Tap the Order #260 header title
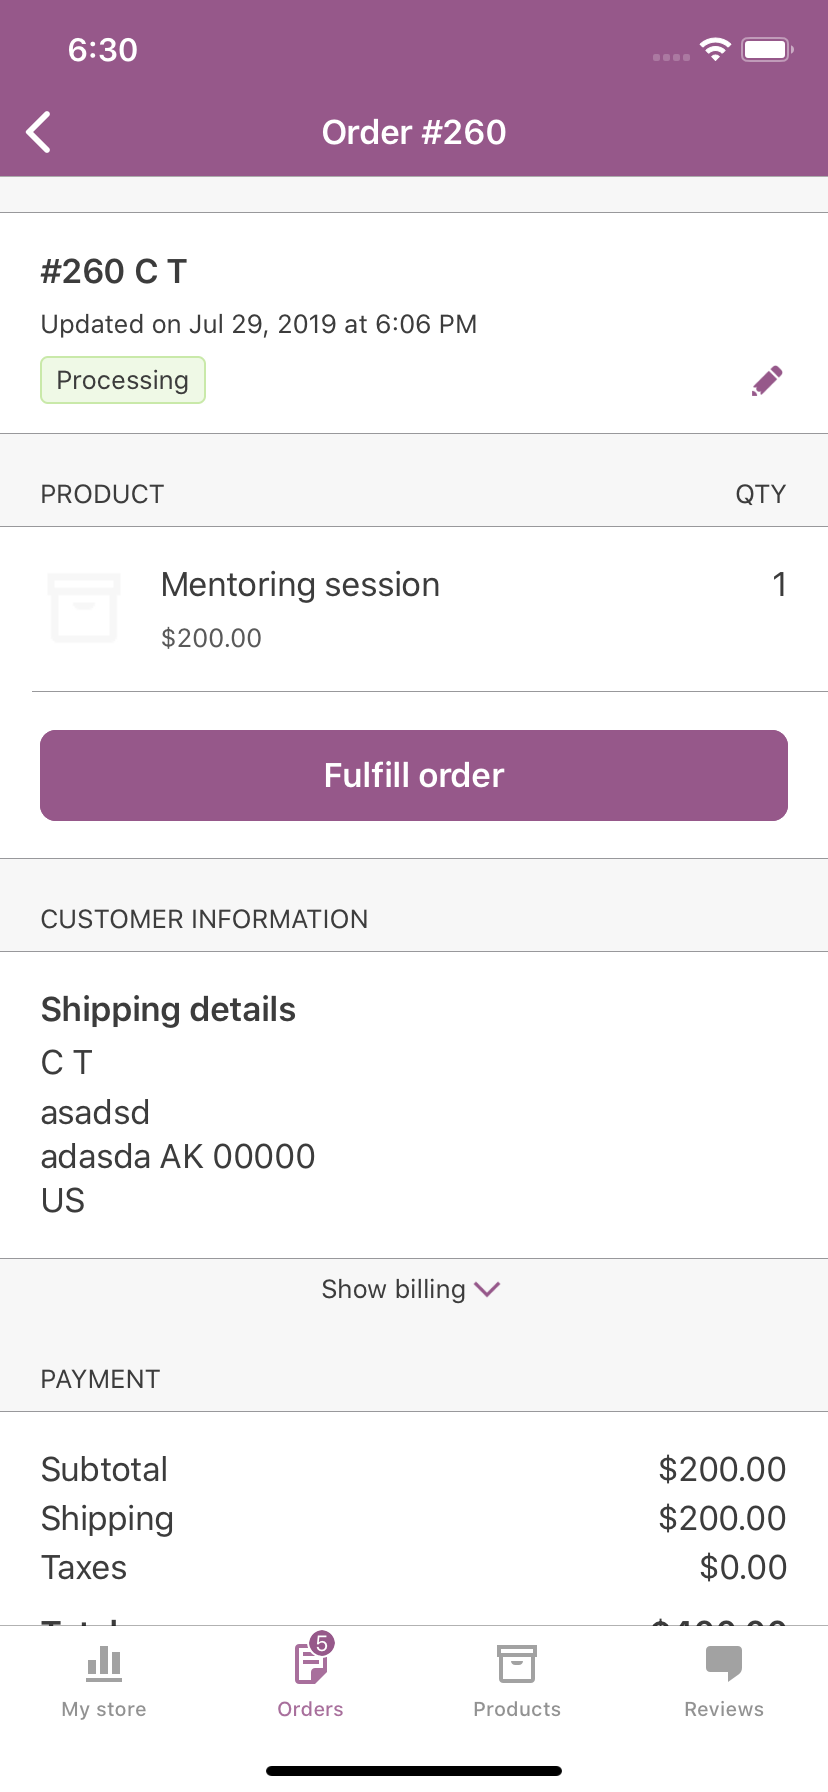 pyautogui.click(x=414, y=132)
